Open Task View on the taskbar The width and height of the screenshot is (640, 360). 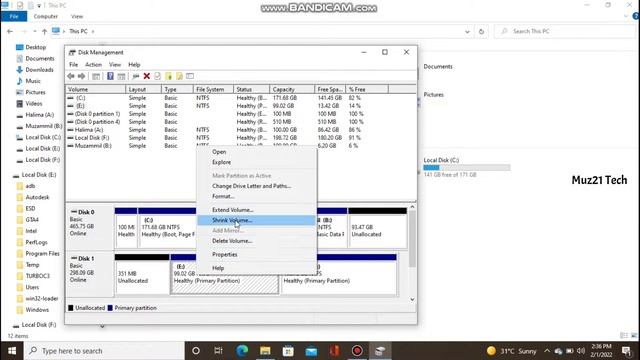point(218,351)
